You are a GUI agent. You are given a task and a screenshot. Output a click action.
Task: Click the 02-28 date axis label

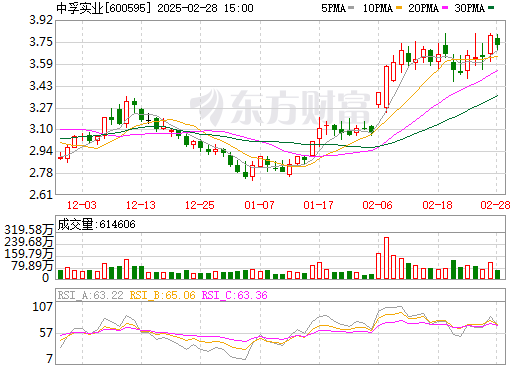pyautogui.click(x=496, y=205)
